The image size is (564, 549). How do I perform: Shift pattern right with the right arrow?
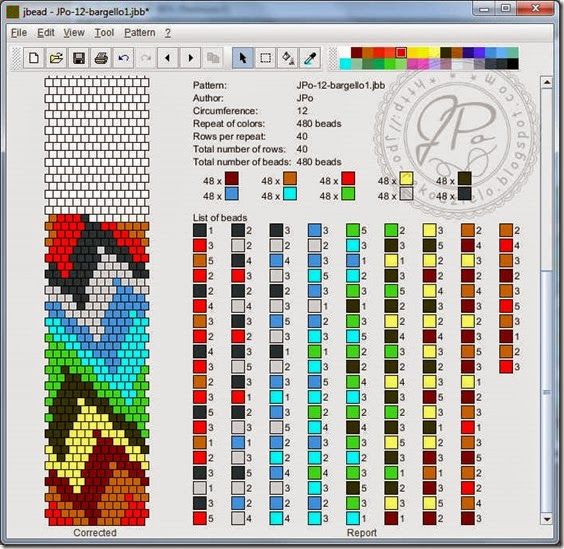pyautogui.click(x=190, y=58)
